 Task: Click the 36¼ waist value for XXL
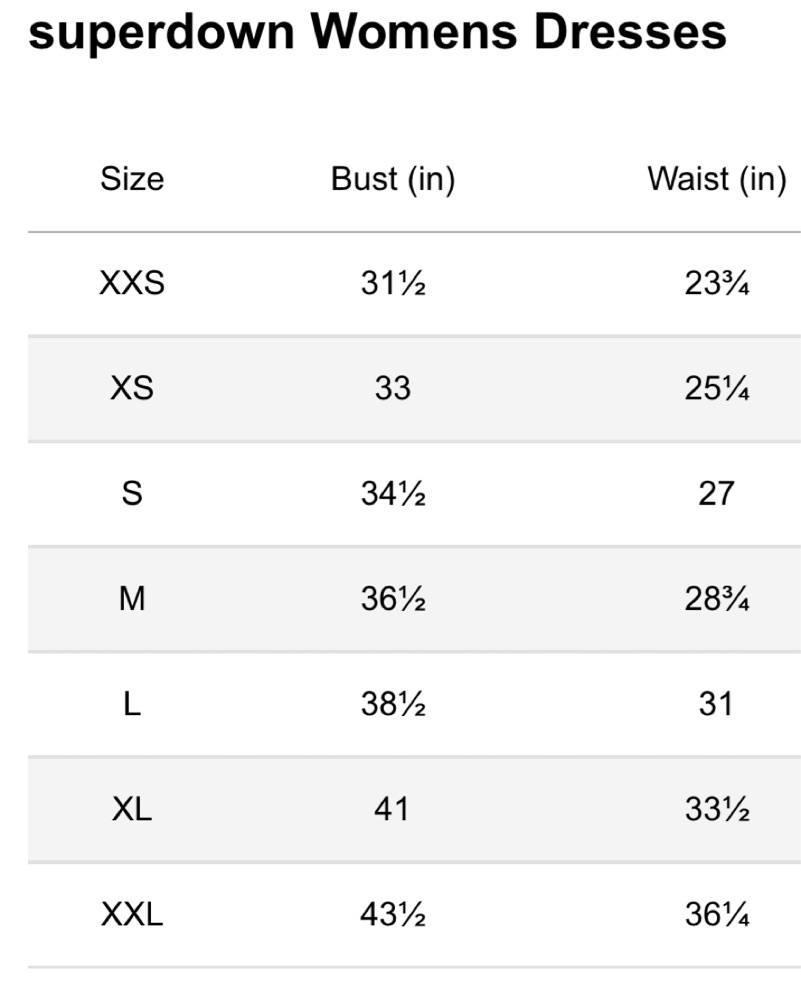717,915
